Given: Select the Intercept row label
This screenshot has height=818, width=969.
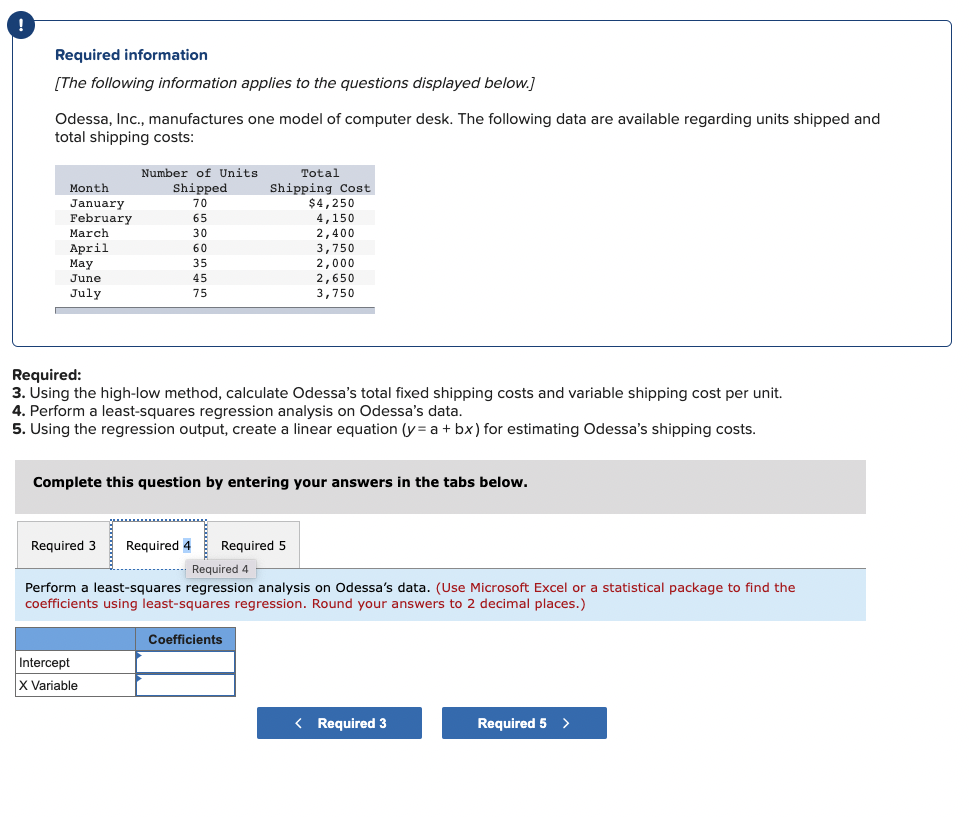Looking at the screenshot, I should pyautogui.click(x=46, y=662).
